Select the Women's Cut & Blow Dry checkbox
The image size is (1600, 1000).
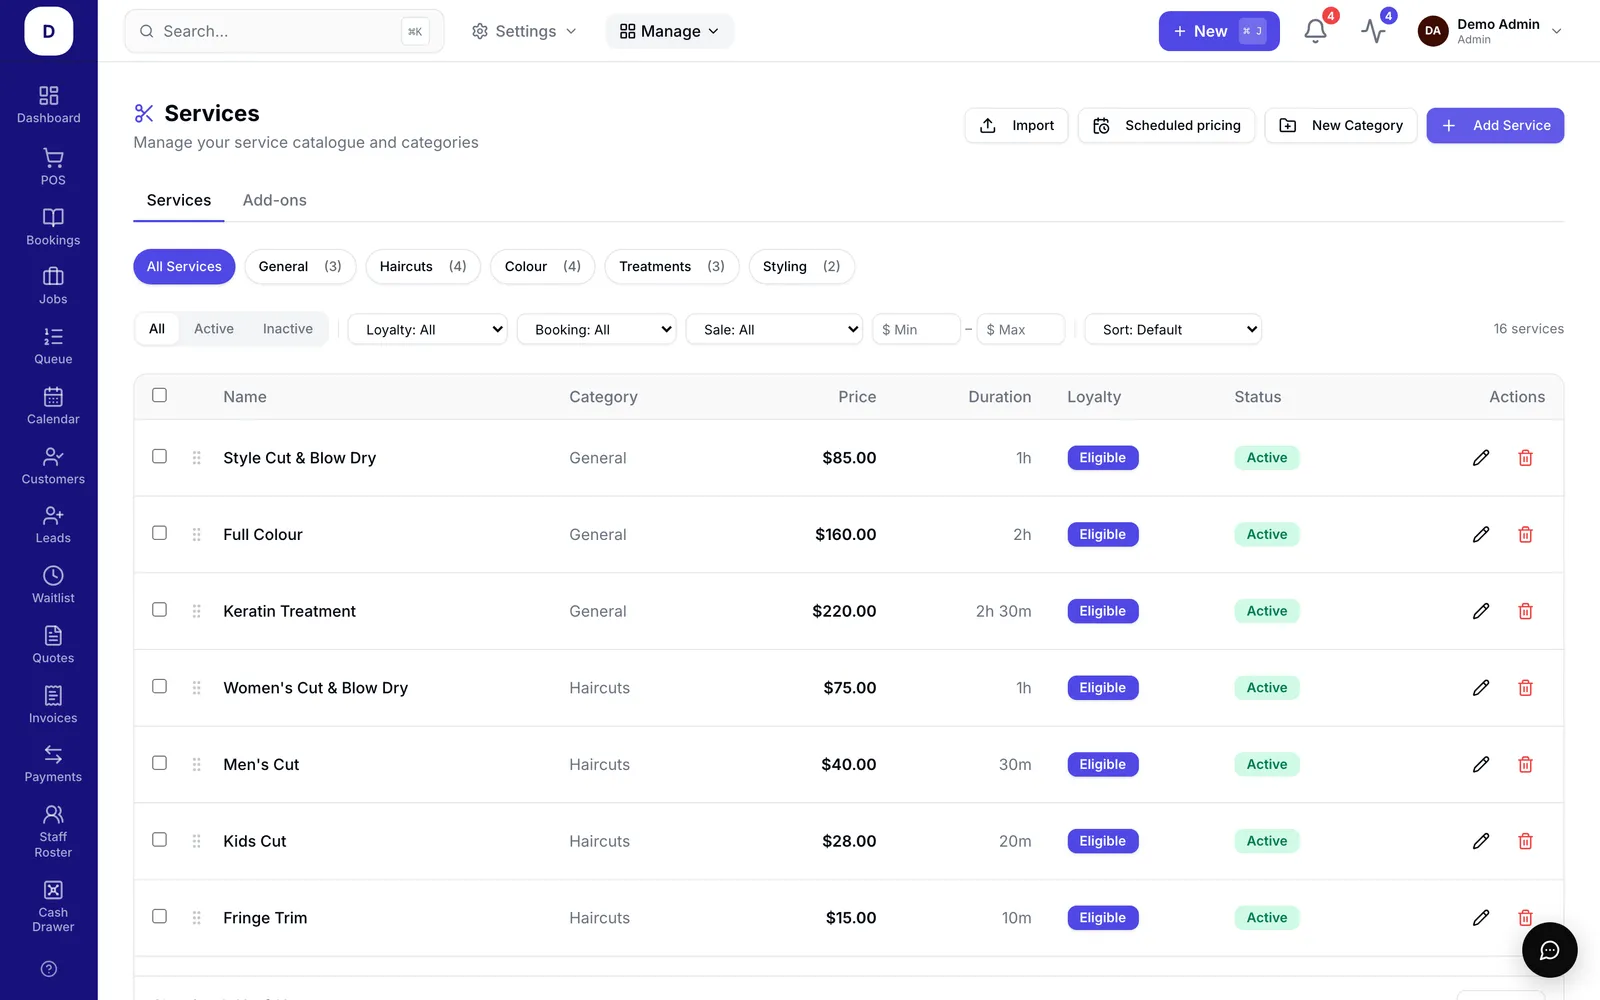[x=159, y=686]
